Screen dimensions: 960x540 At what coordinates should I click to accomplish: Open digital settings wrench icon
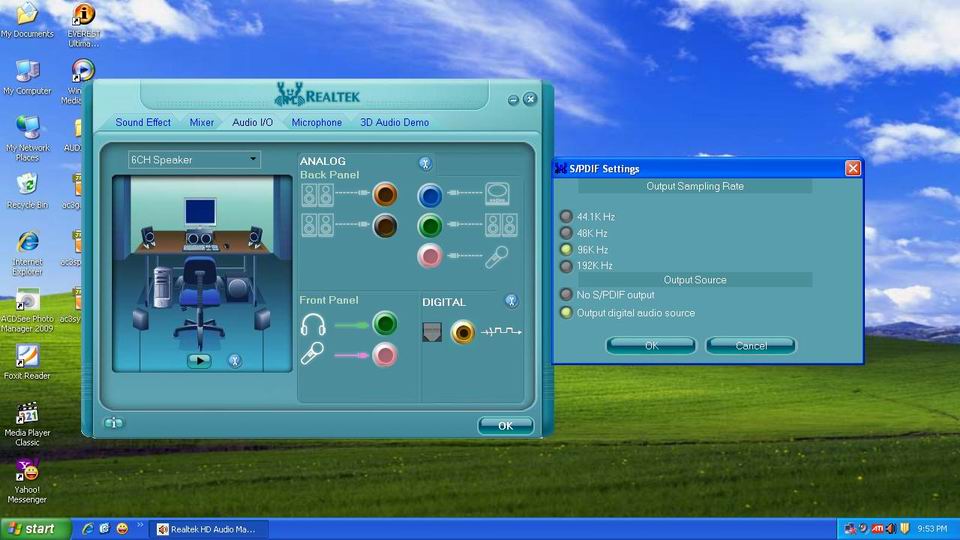coord(511,301)
